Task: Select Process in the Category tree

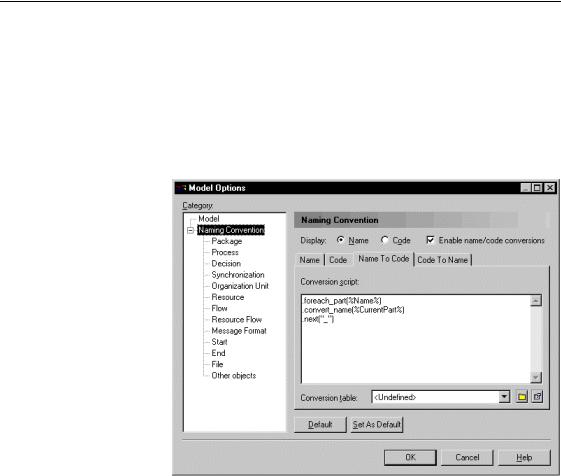Action: coord(225,252)
